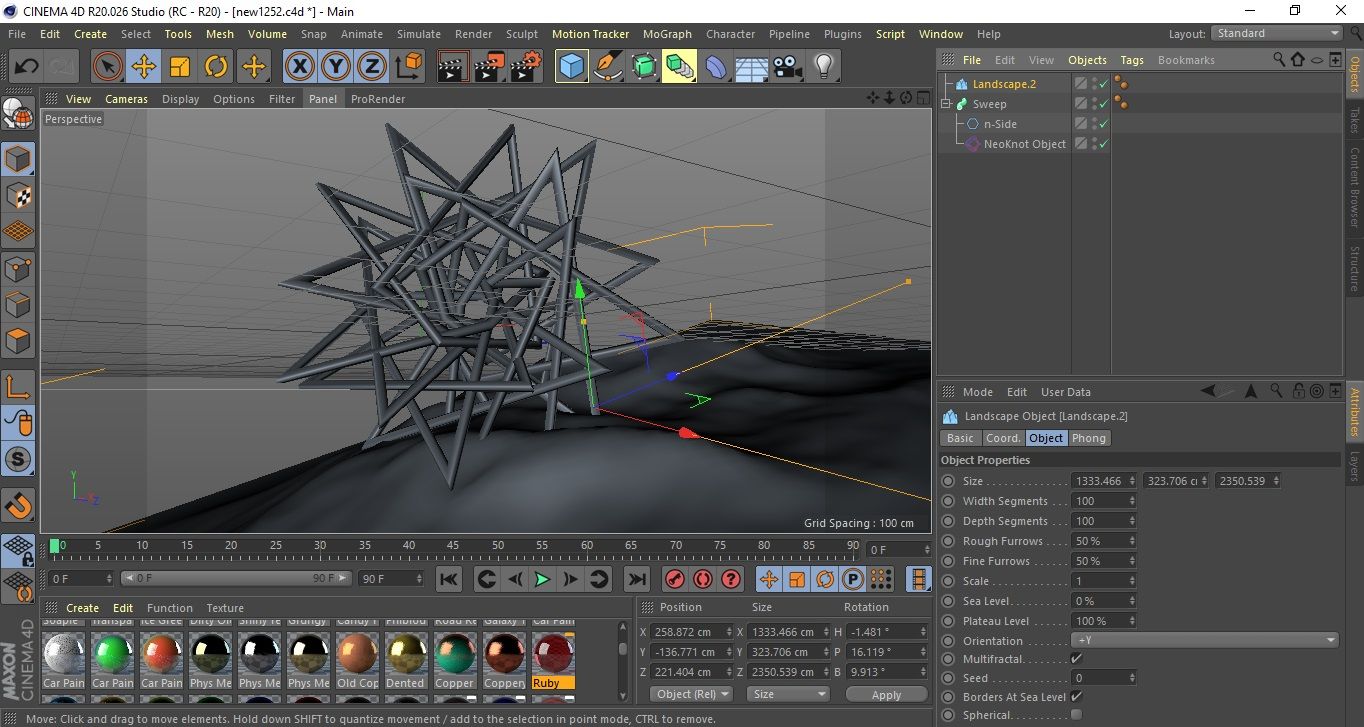Click Make Editable icon in left toolbar
Screen dimensions: 1364x727
18,114
